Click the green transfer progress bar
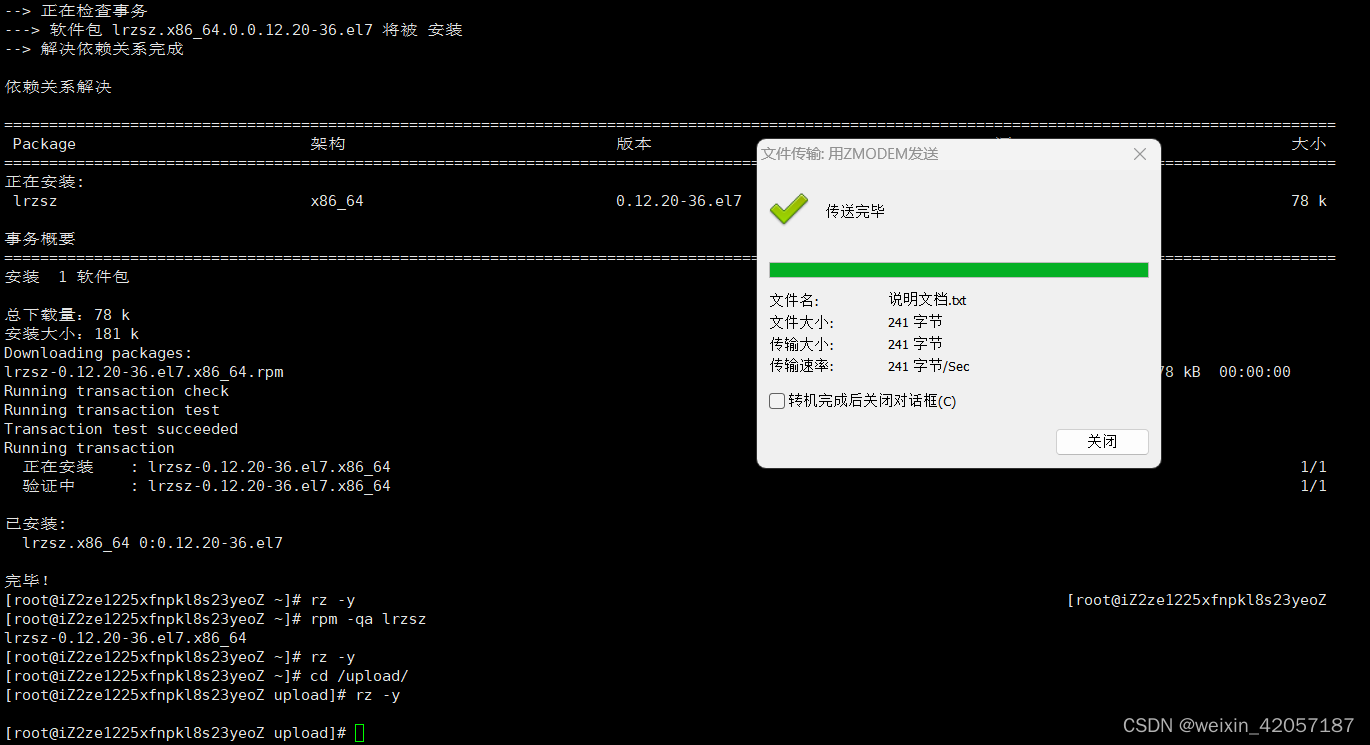This screenshot has height=745, width=1370. pos(958,269)
